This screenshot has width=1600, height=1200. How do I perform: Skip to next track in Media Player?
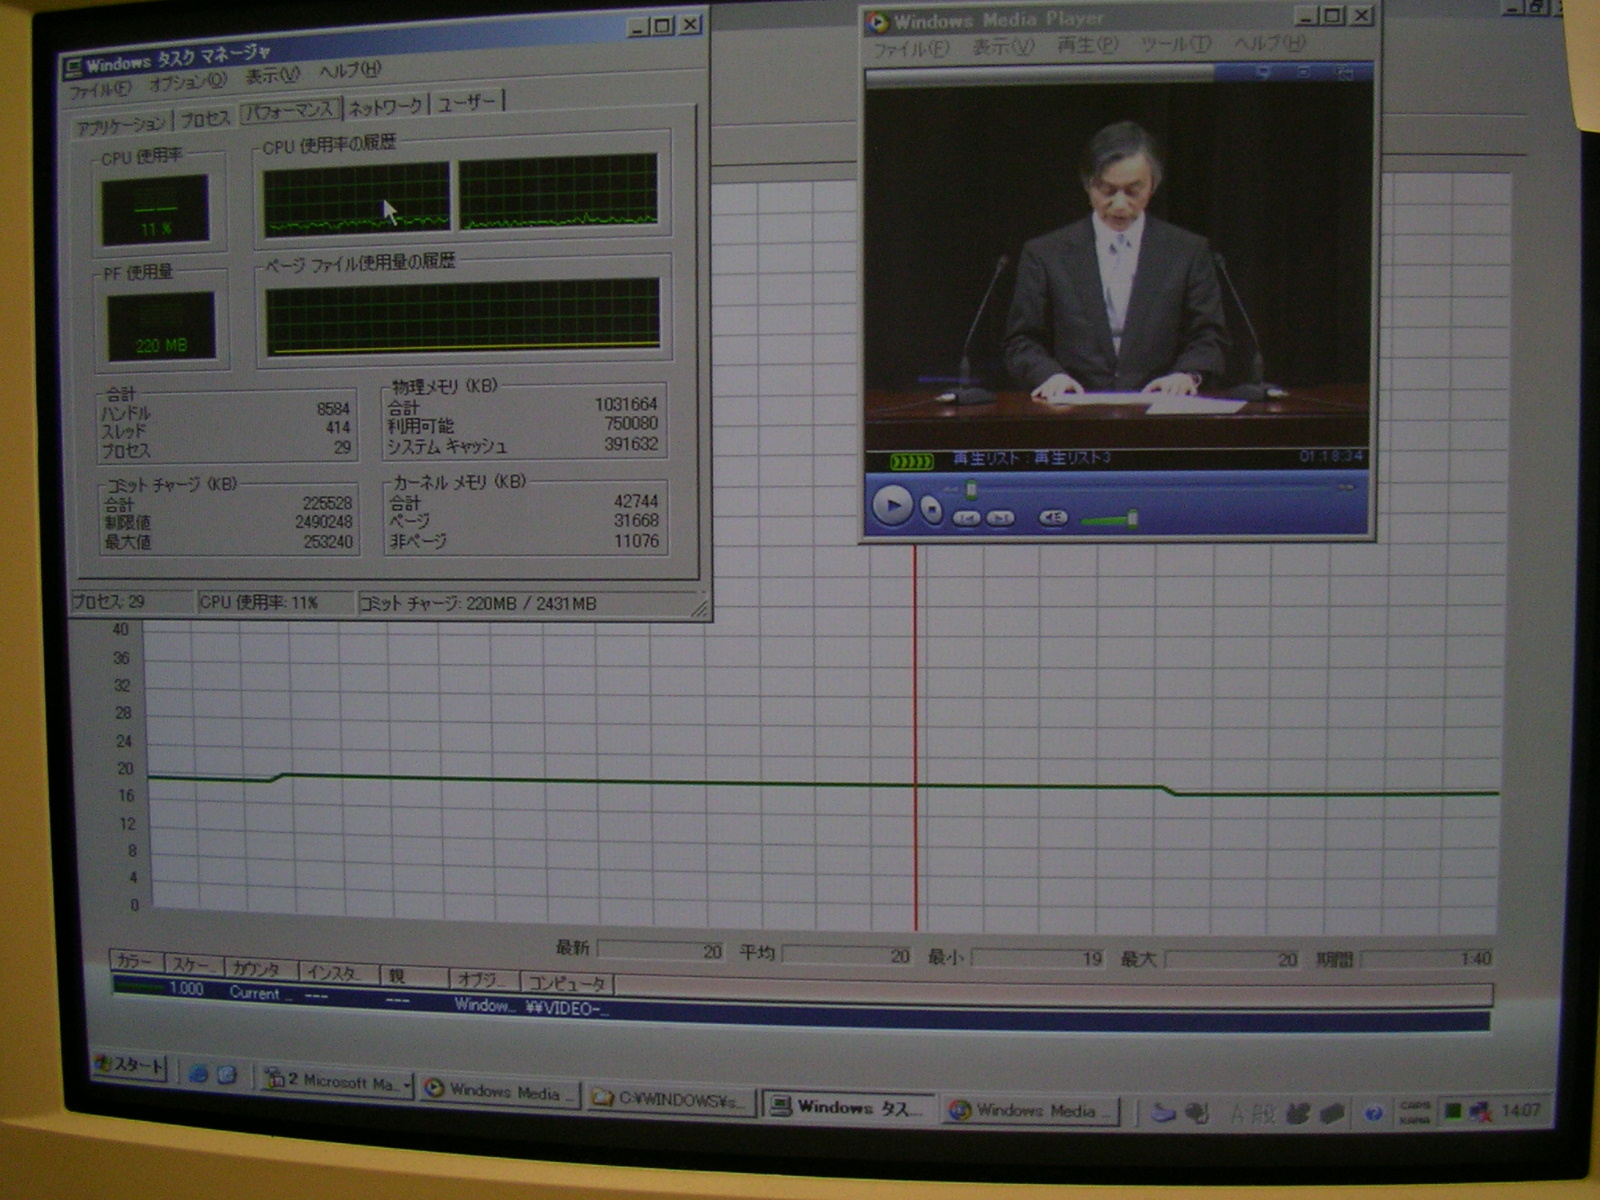[x=1001, y=518]
